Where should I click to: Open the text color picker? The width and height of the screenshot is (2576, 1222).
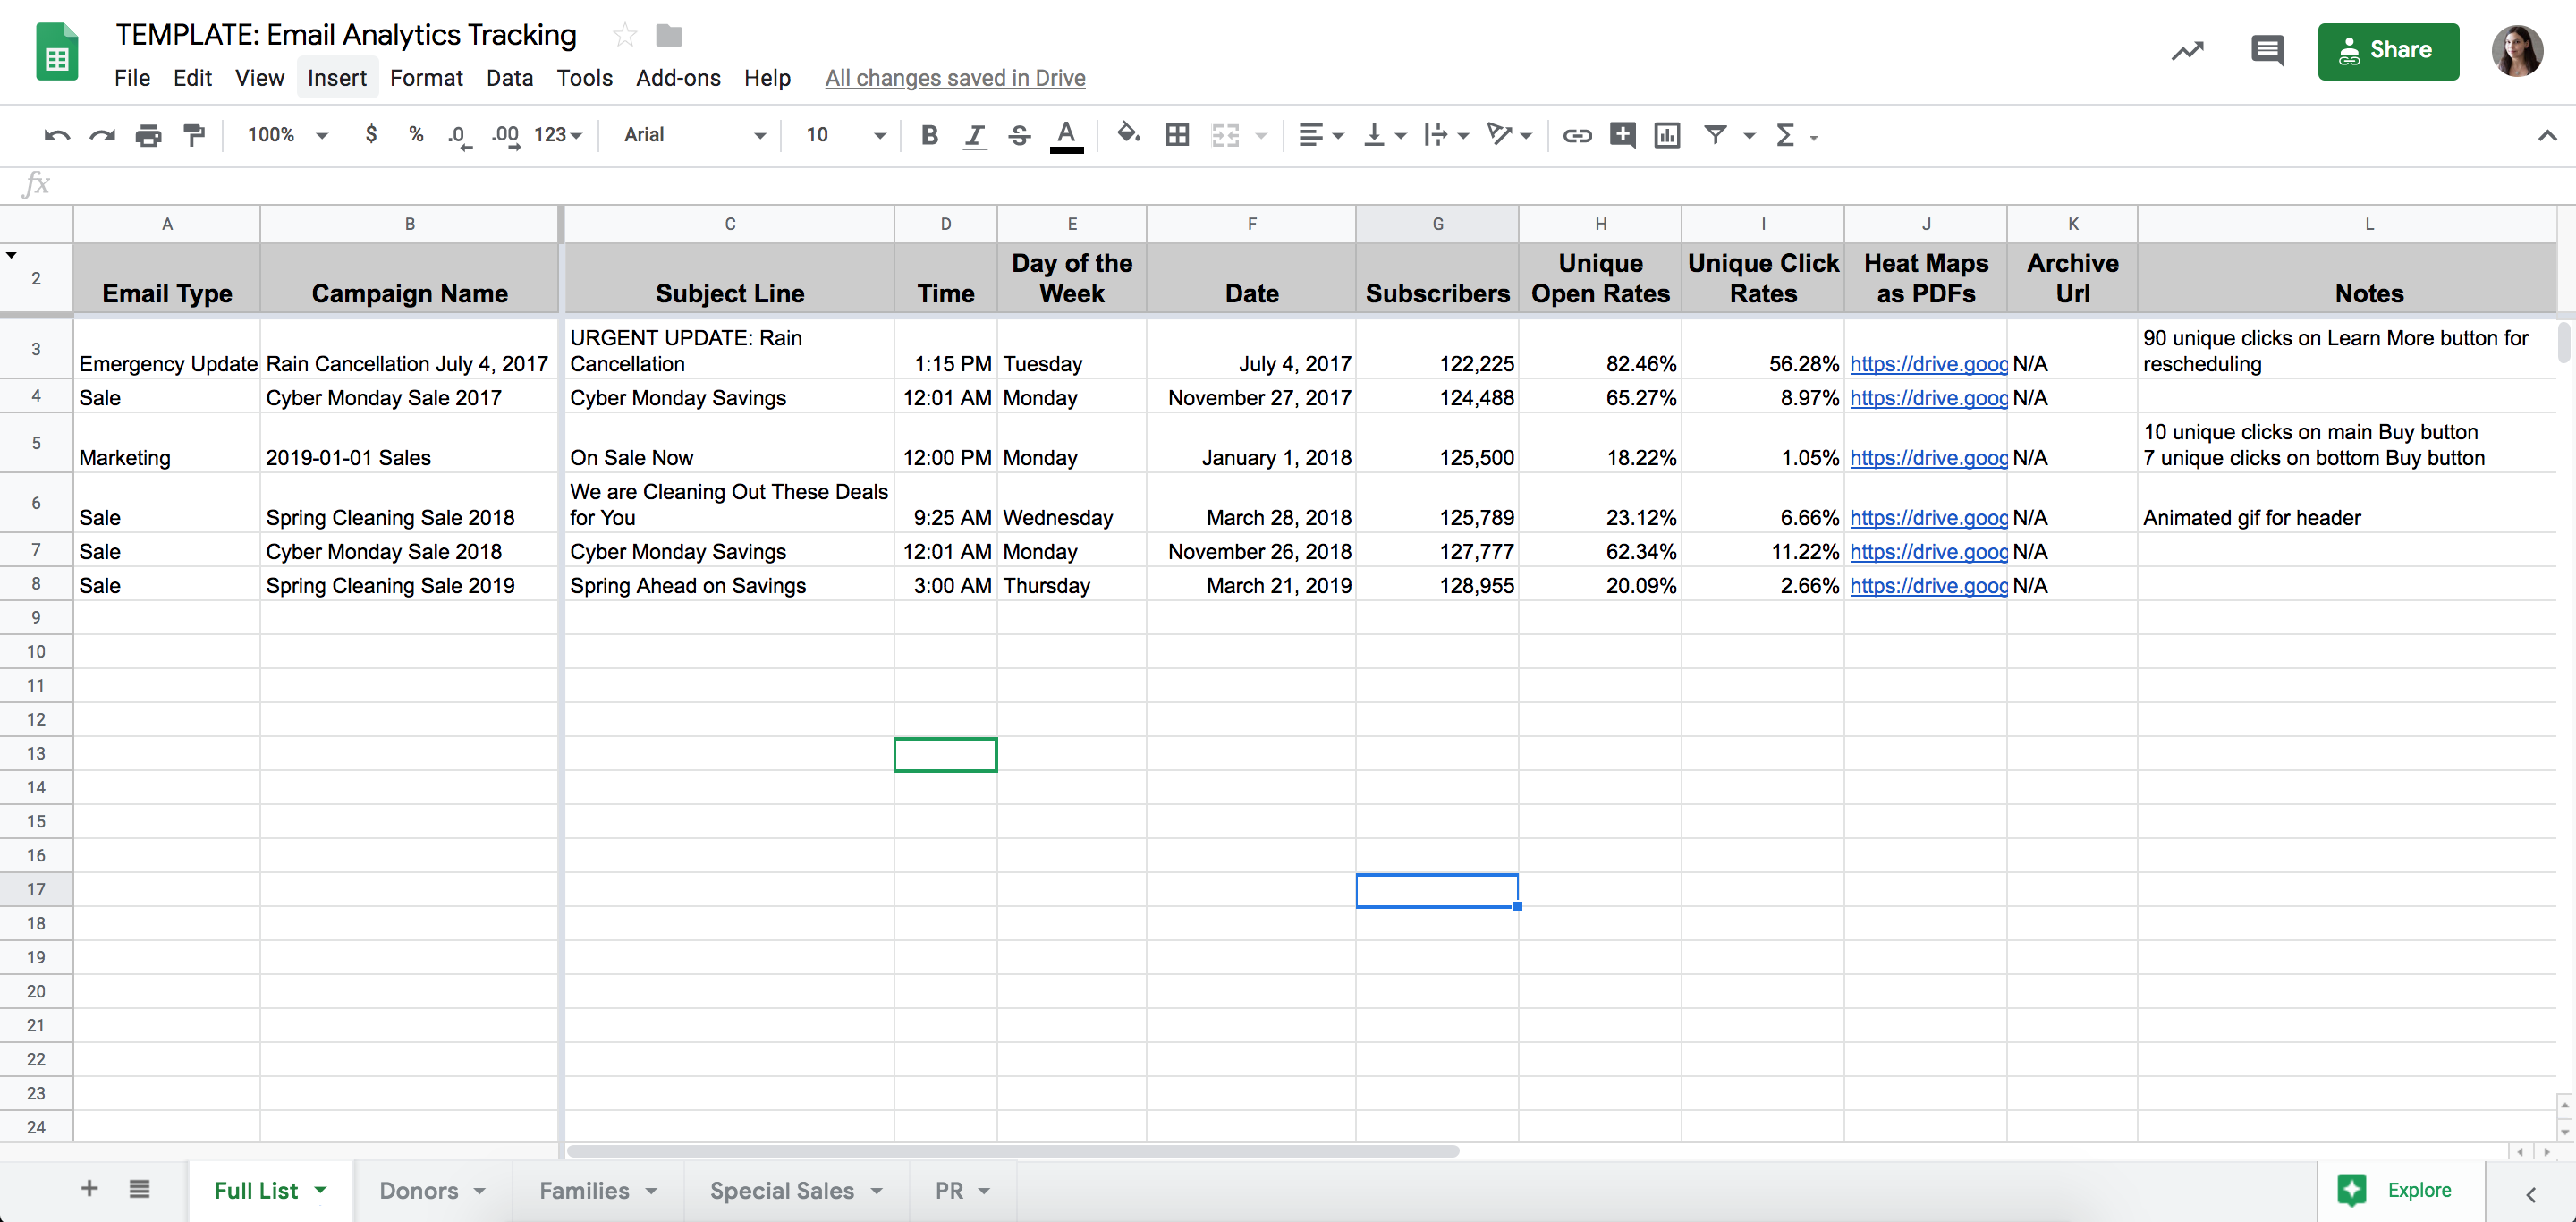(x=1066, y=135)
